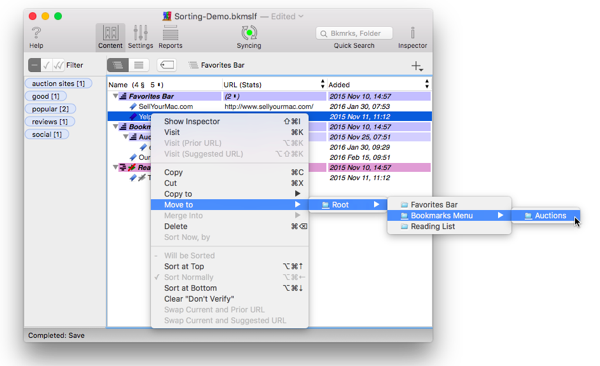Viewport: 600px width, 366px height.
Task: Toggle the filter minus segment
Action: click(34, 65)
